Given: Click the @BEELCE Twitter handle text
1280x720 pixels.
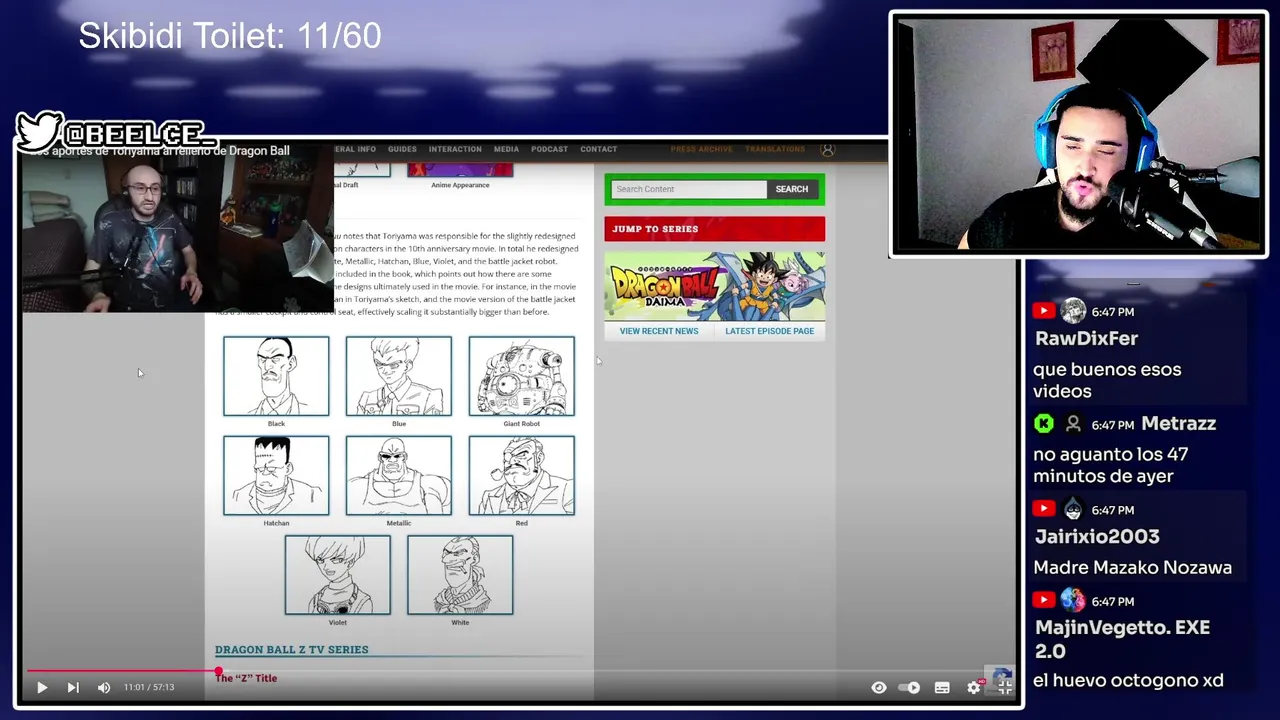Looking at the screenshot, I should pos(137,134).
